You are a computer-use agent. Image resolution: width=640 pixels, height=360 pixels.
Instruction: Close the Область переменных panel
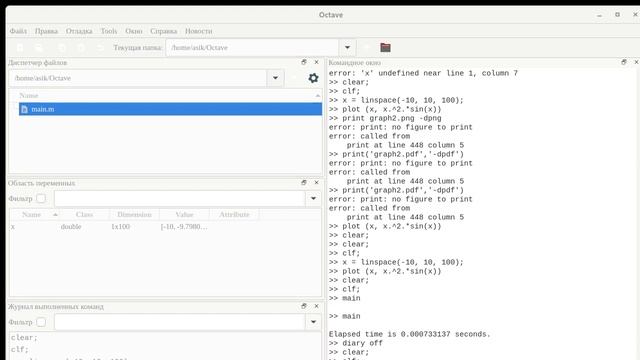coord(316,182)
